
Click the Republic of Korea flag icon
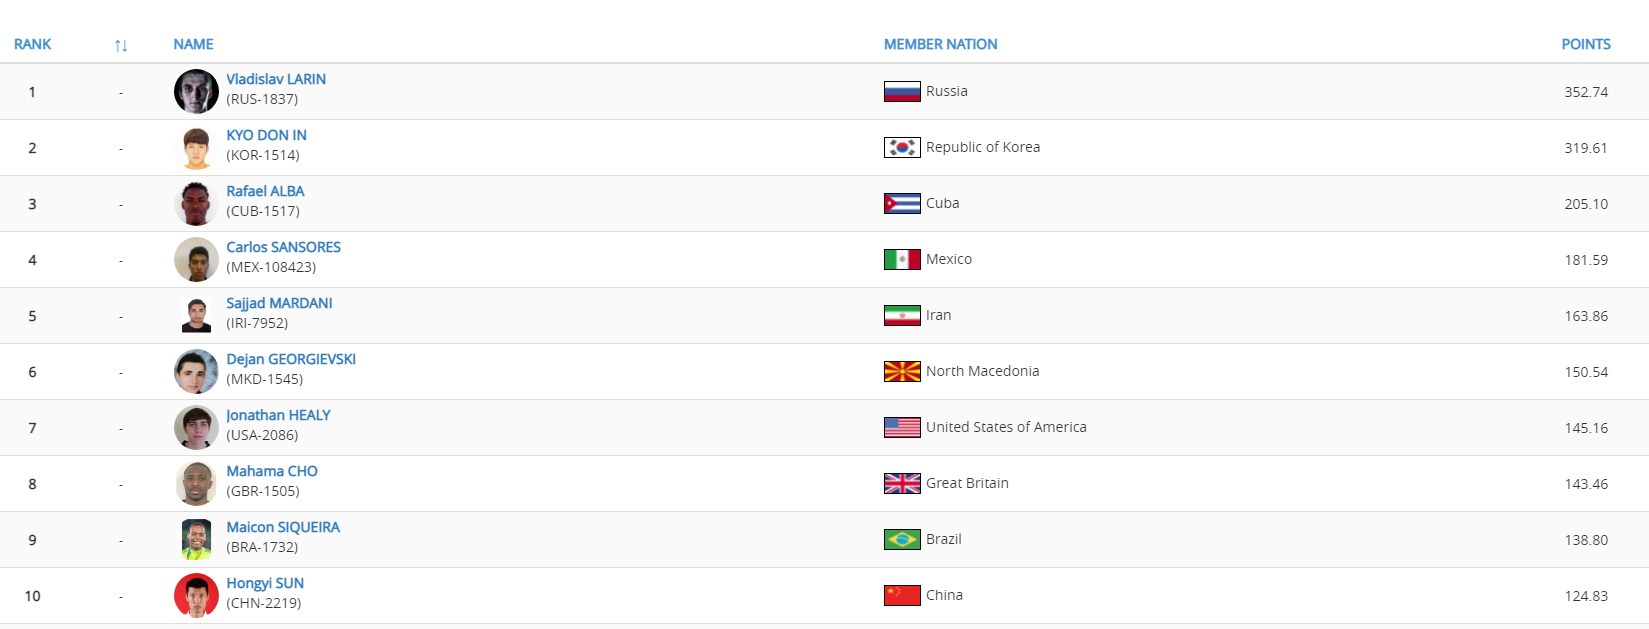(x=902, y=148)
